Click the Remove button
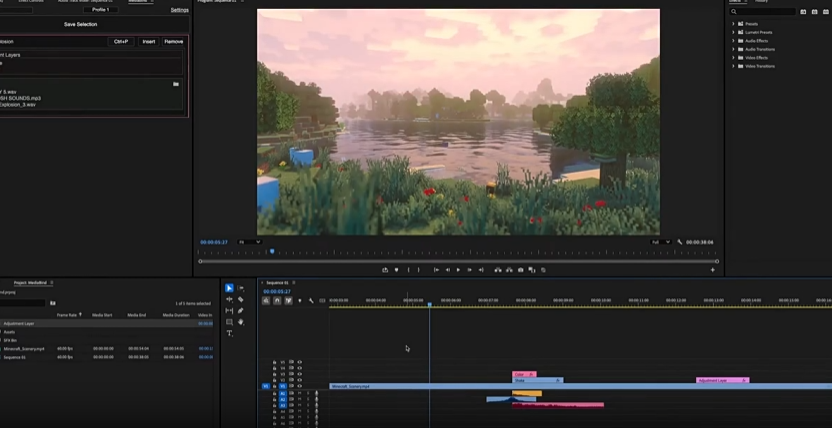 [174, 42]
